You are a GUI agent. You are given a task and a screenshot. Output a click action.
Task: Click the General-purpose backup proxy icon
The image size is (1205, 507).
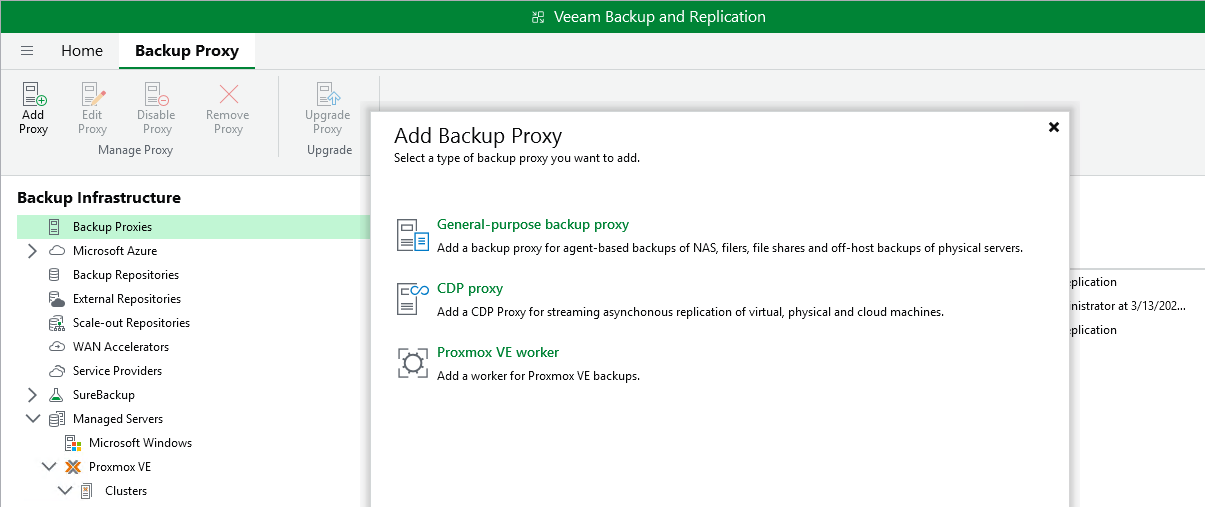(413, 235)
